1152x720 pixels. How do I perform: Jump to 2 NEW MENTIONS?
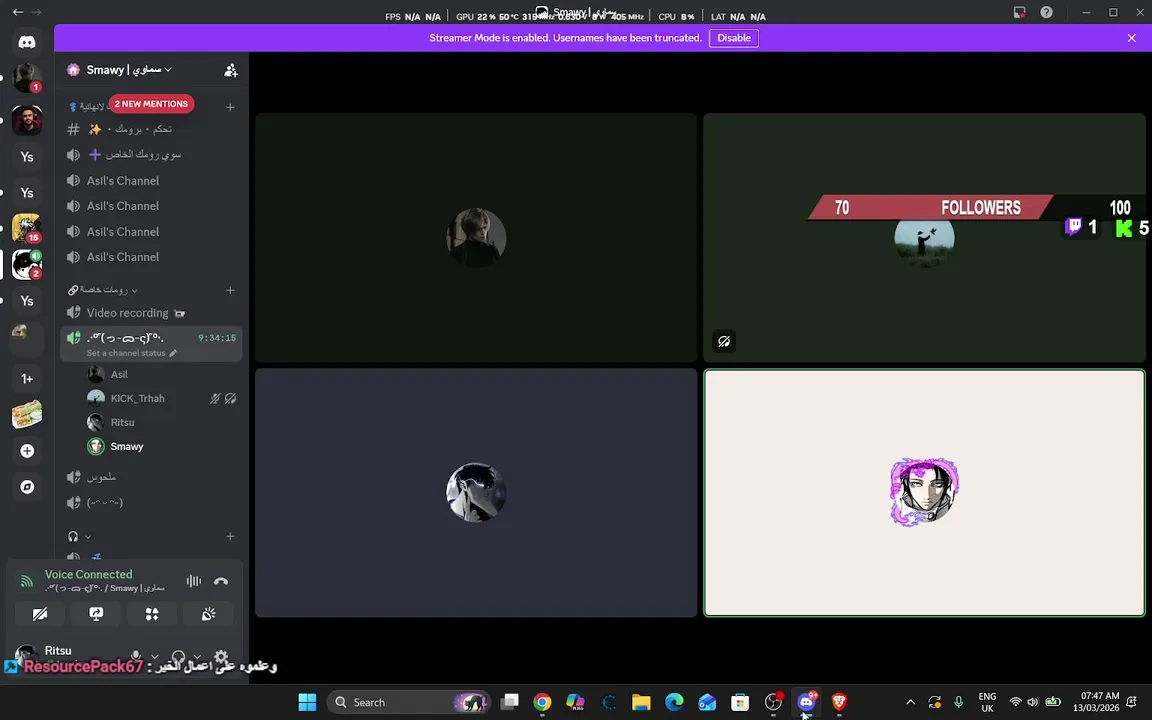point(151,104)
